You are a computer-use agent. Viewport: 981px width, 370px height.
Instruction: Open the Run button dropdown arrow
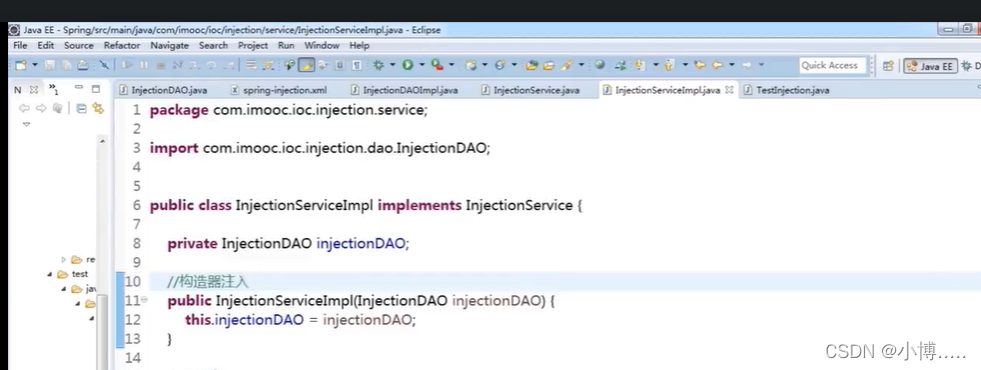click(x=422, y=64)
